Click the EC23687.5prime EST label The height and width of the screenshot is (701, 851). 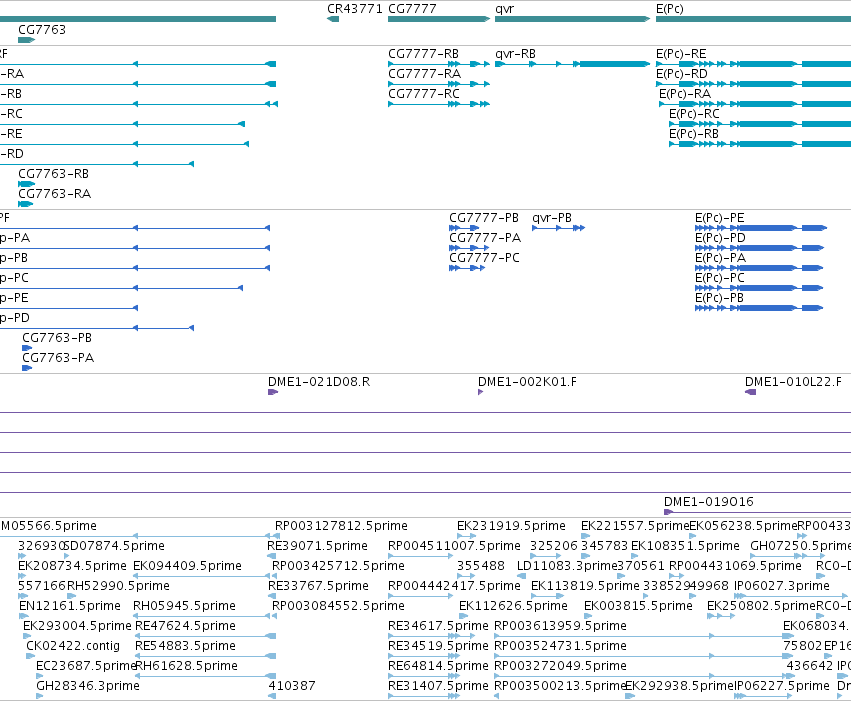[86, 666]
